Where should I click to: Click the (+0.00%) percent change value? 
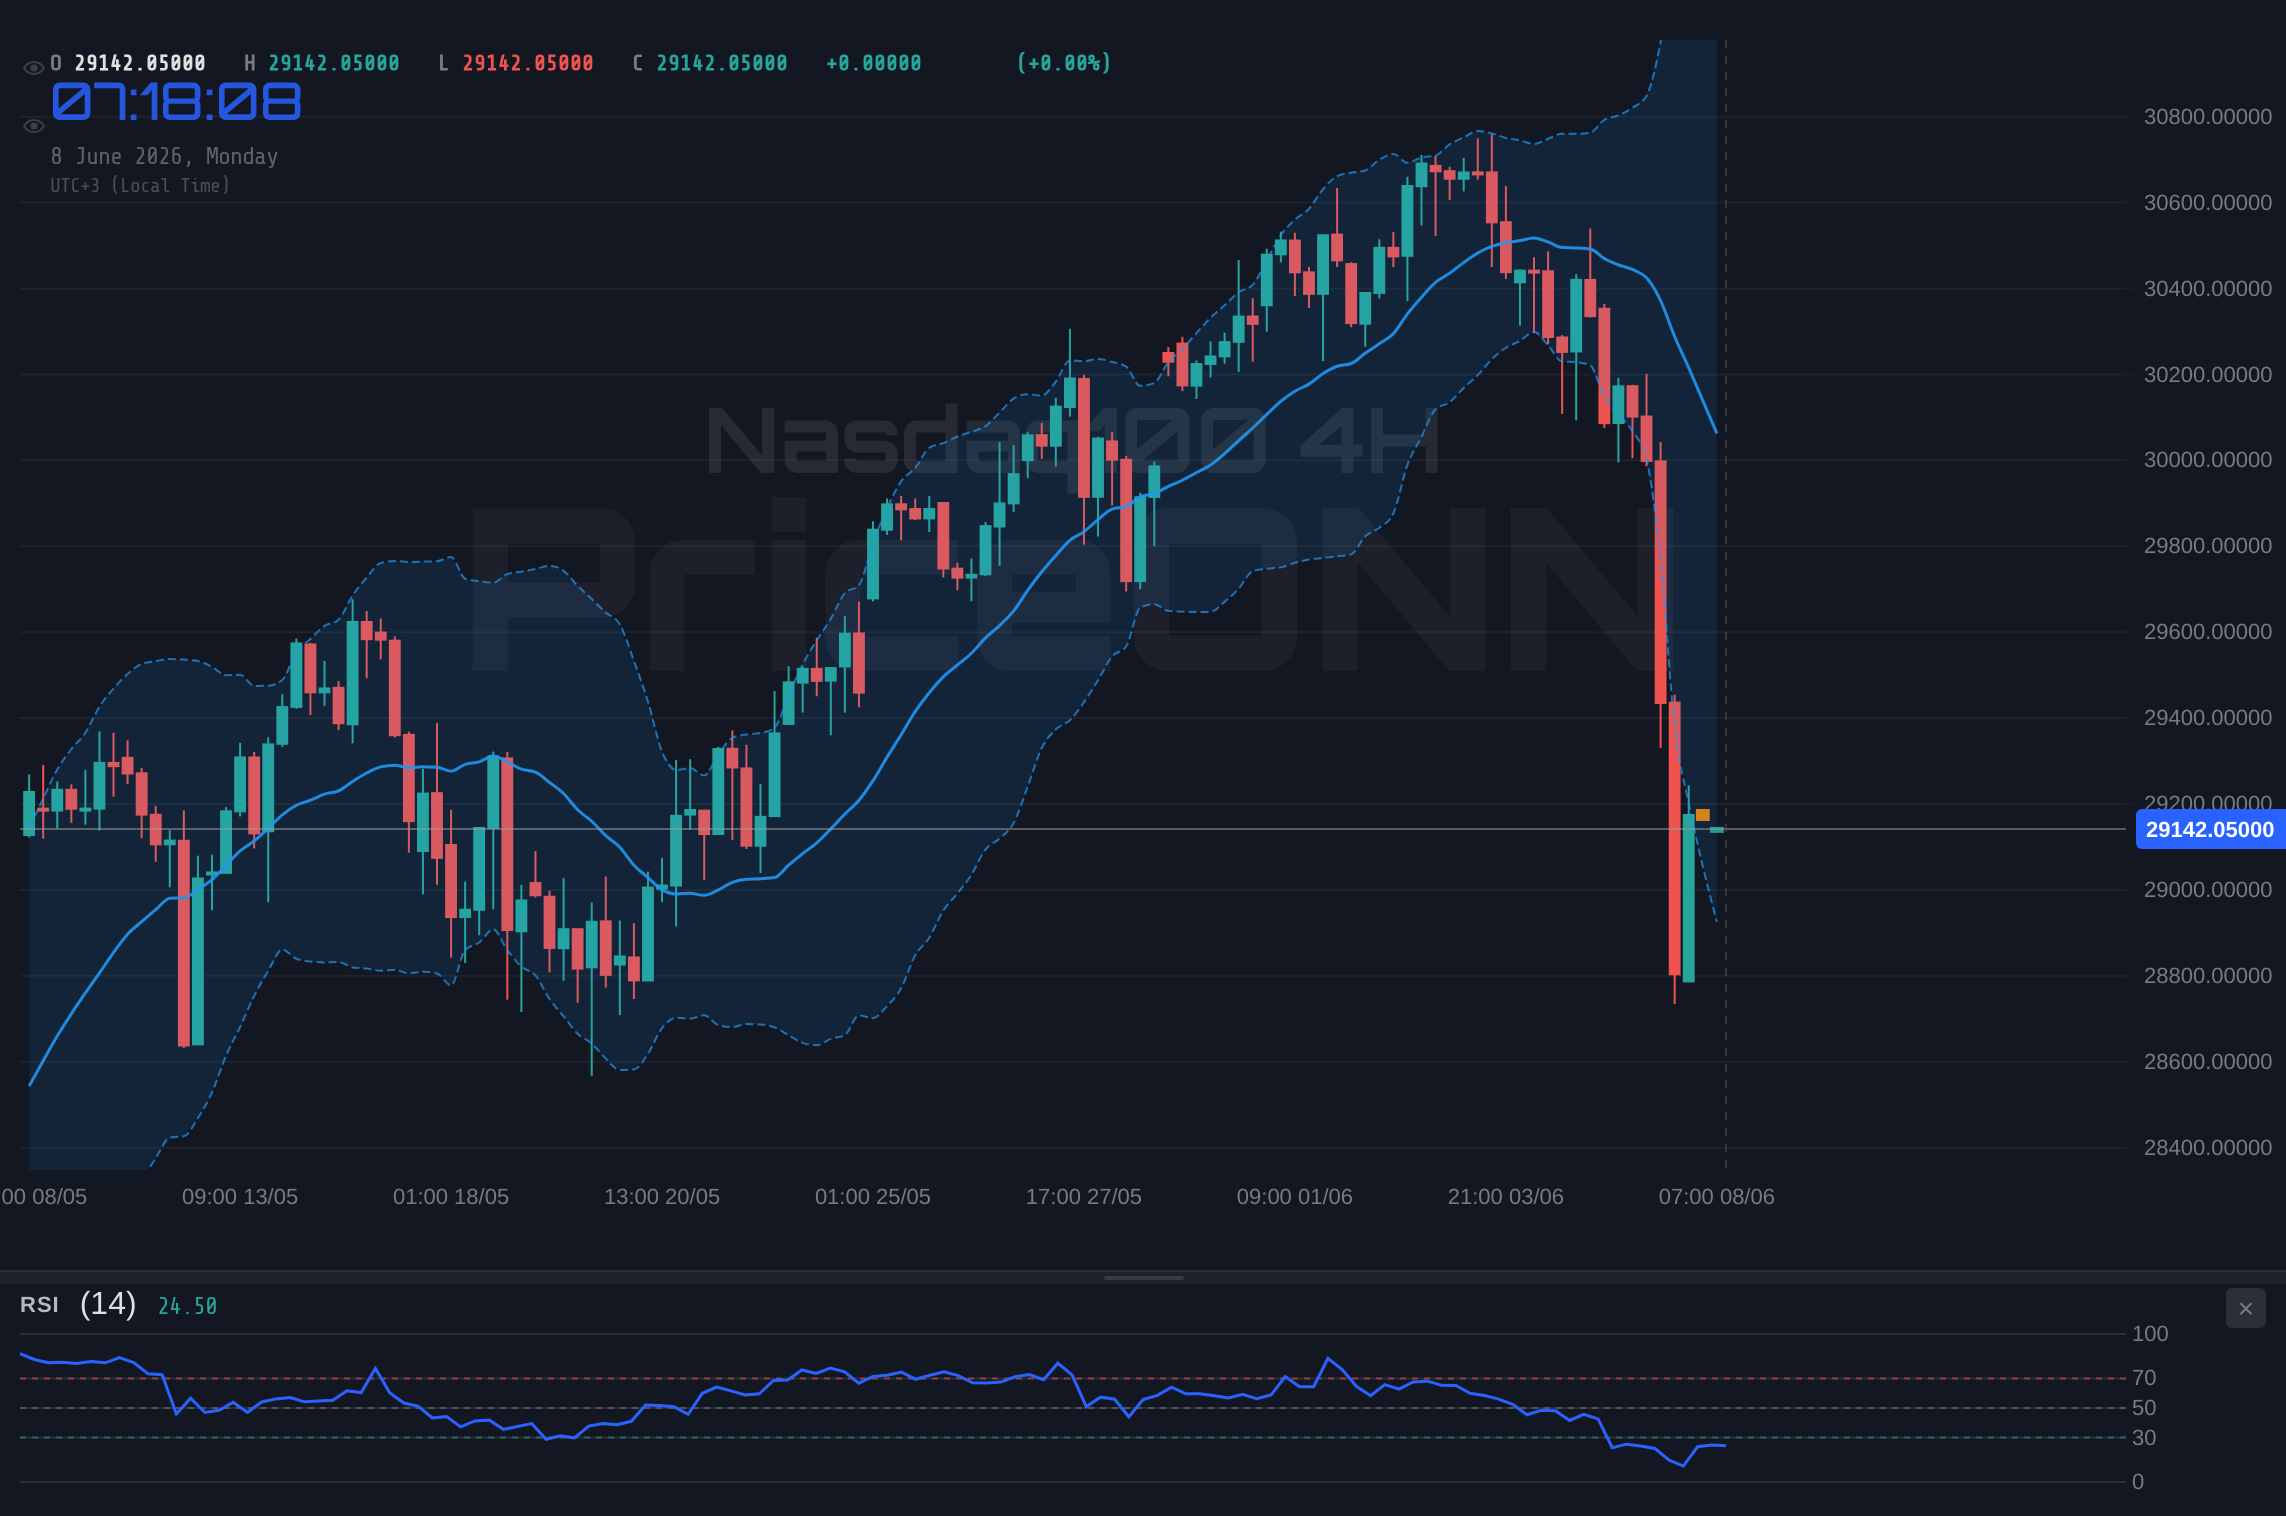pyautogui.click(x=1064, y=63)
